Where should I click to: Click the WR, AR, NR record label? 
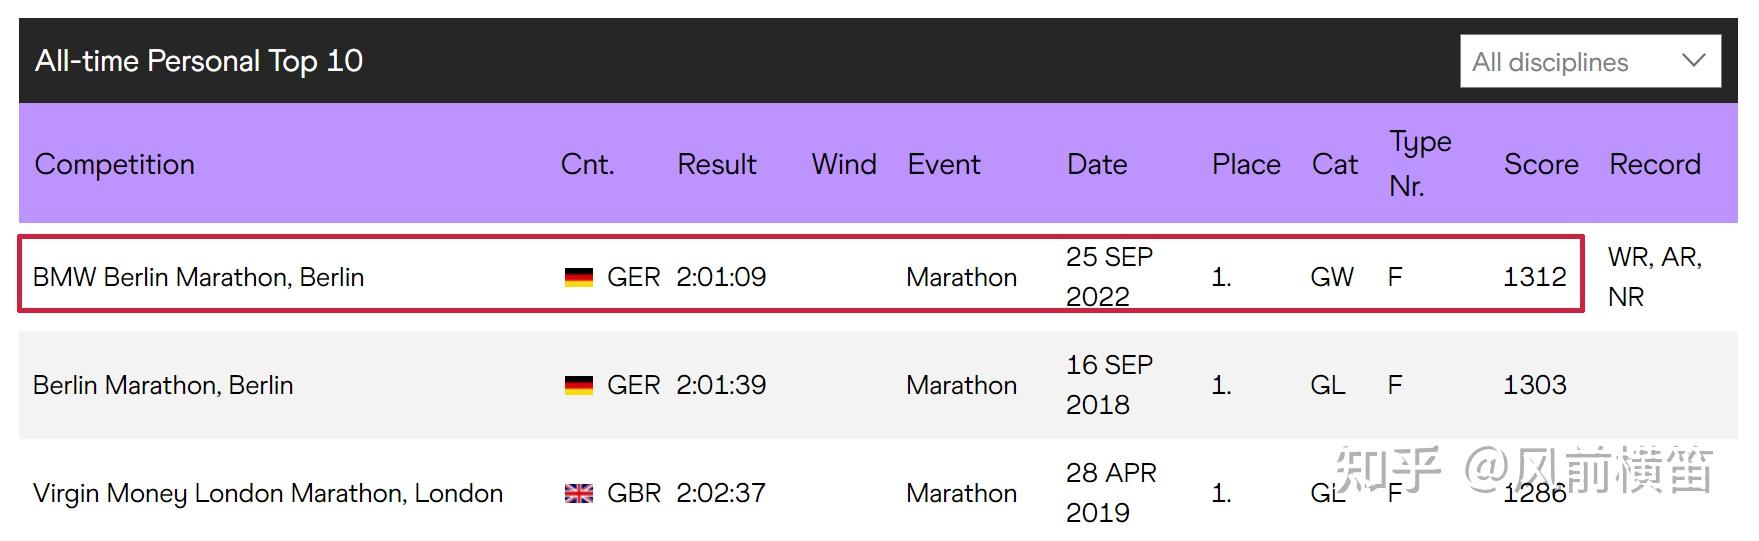1655,277
